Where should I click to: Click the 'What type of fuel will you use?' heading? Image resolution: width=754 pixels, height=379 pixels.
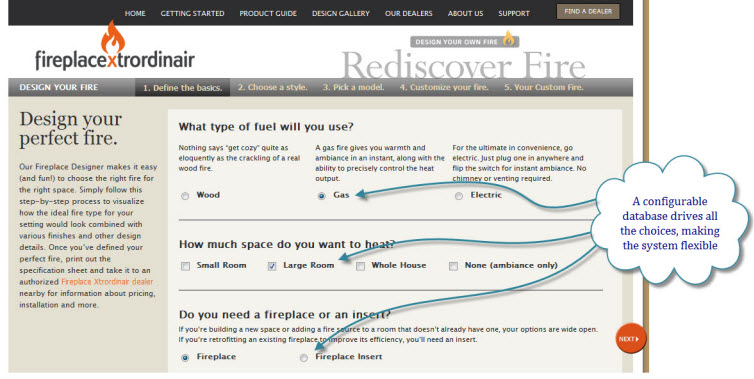point(266,127)
